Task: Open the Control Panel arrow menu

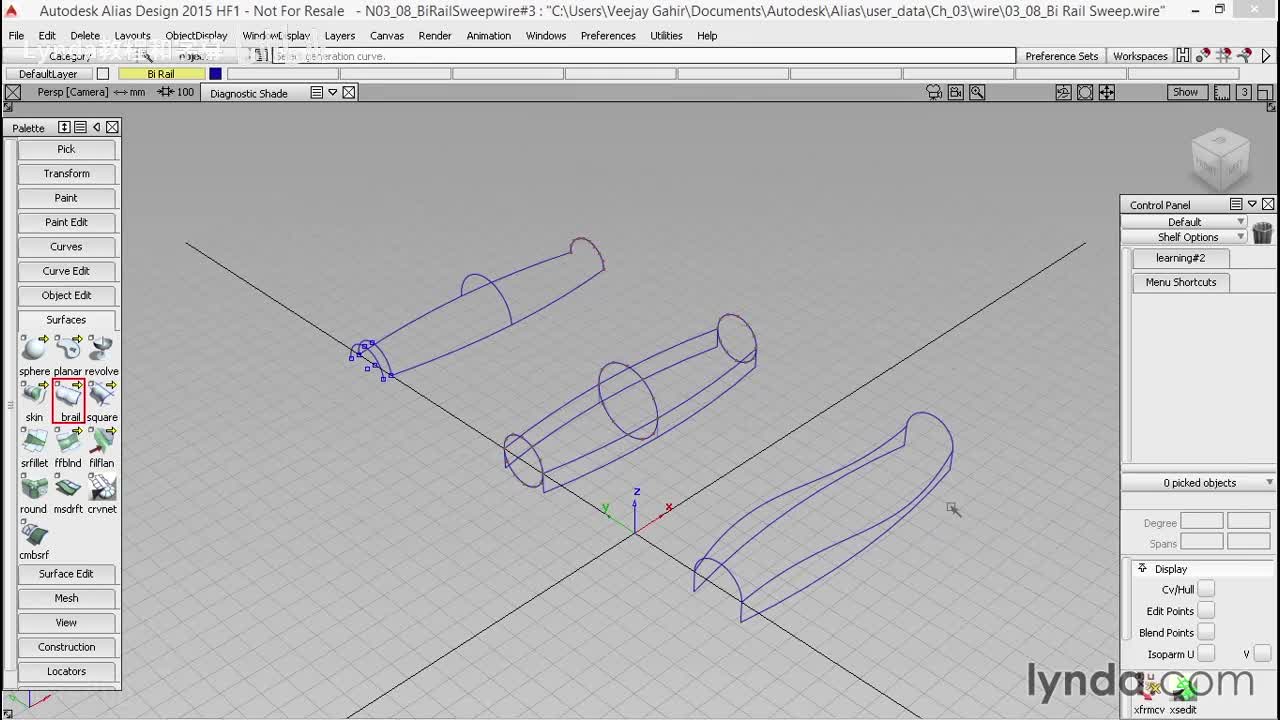Action: [x=1252, y=204]
